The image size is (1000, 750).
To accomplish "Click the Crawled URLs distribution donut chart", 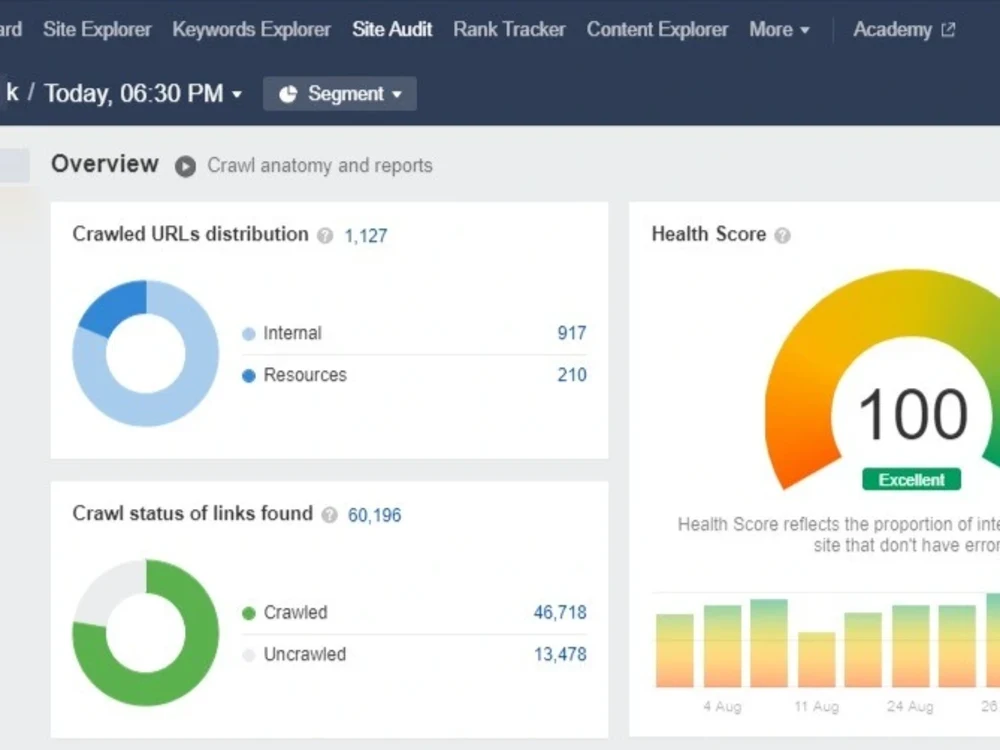I will coord(145,353).
